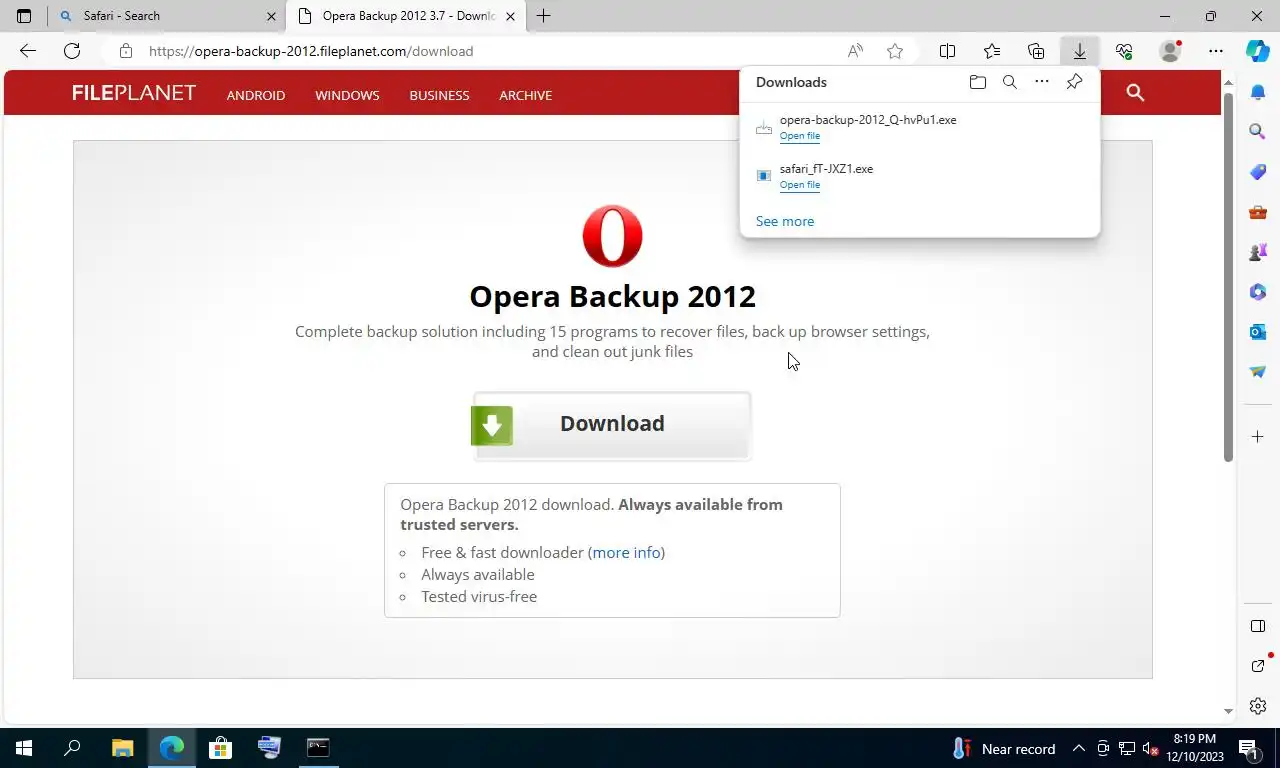Open sidebar Drop paper plane icon
Image resolution: width=1280 pixels, height=768 pixels.
point(1258,371)
